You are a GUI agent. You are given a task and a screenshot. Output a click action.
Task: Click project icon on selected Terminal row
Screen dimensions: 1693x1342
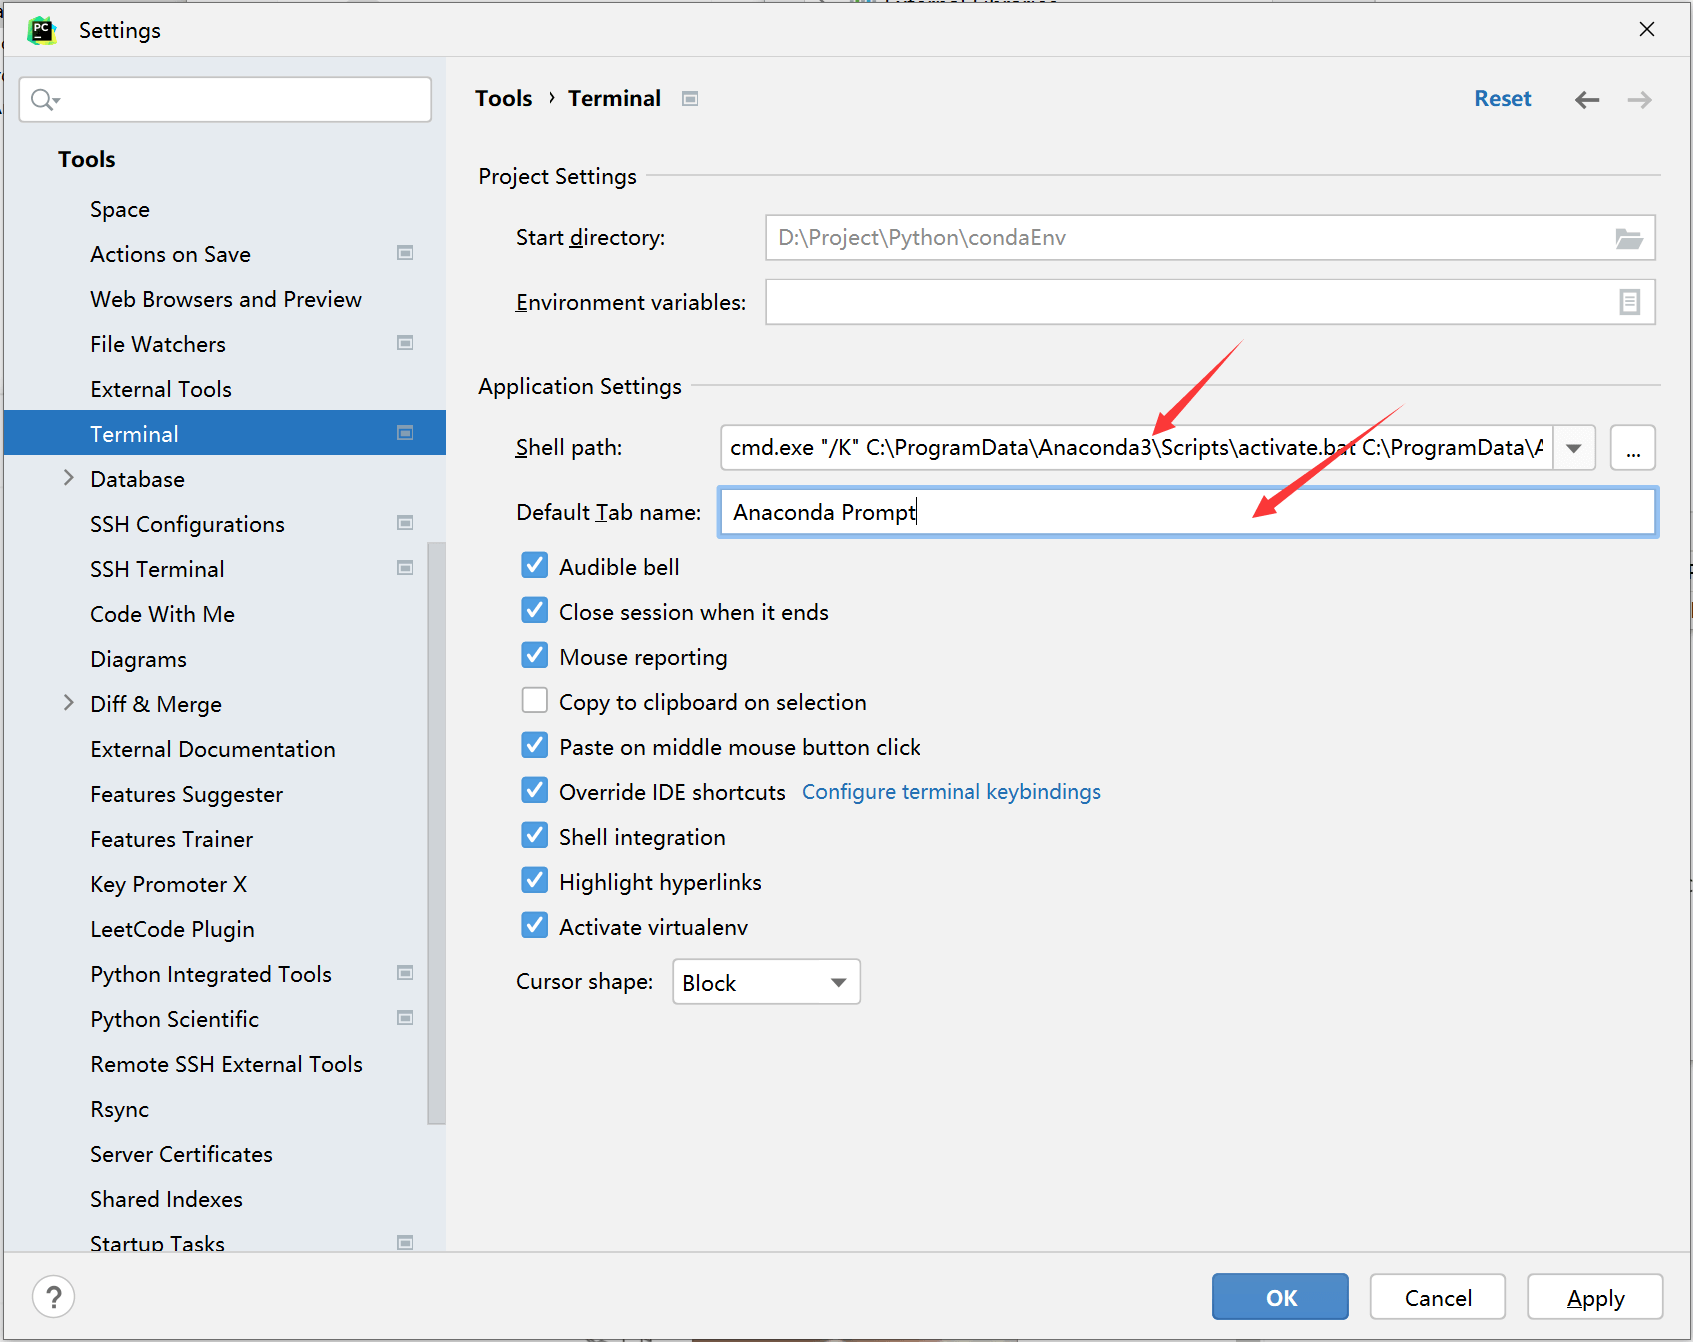(405, 433)
